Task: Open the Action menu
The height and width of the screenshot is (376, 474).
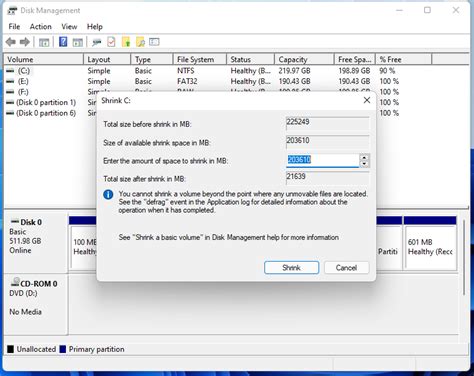Action: 41,27
